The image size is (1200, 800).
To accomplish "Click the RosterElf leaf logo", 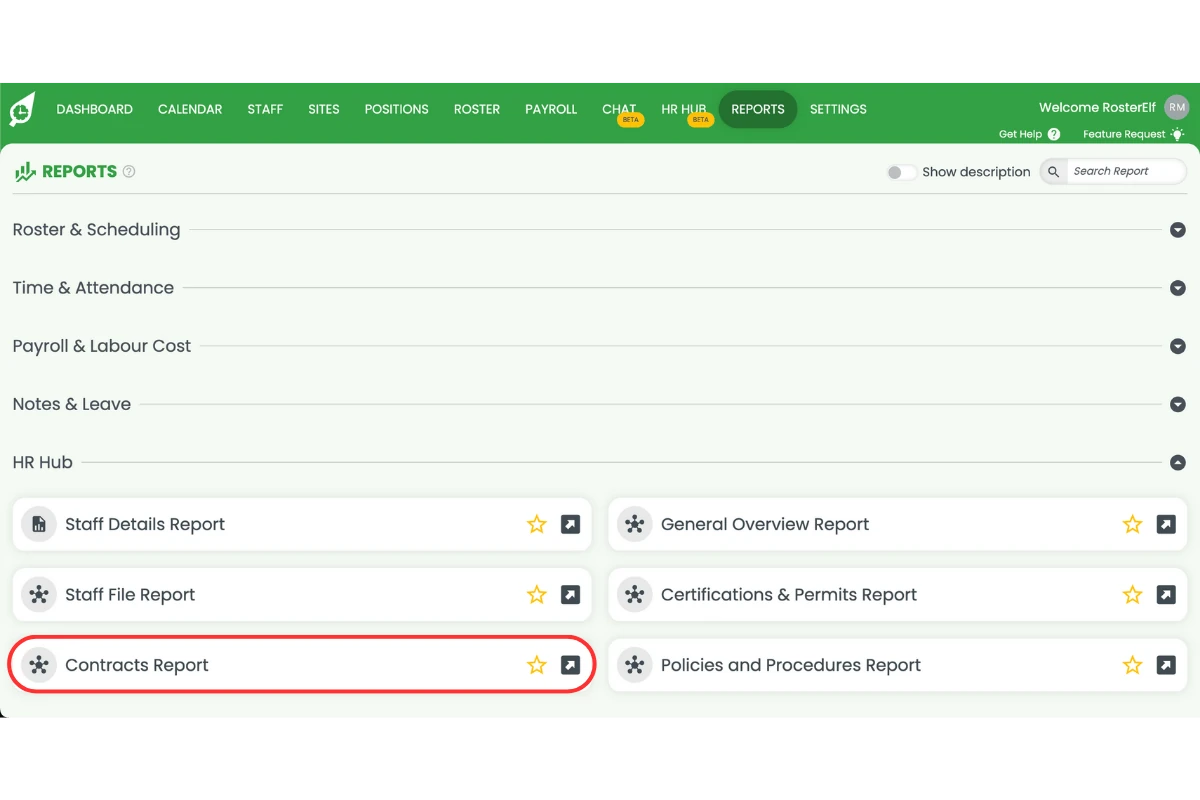I will click(22, 110).
